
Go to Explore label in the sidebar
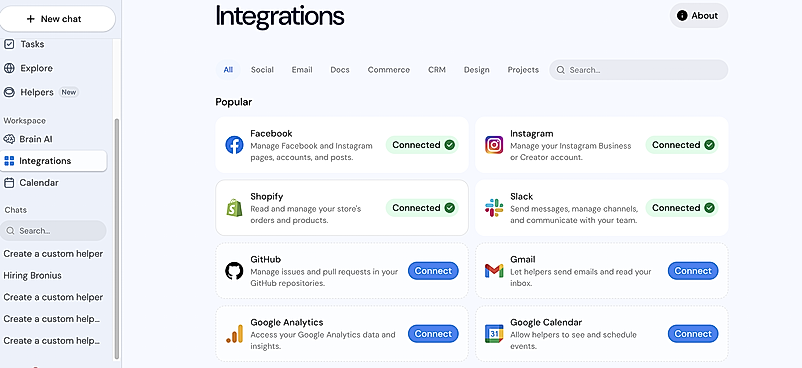36,68
